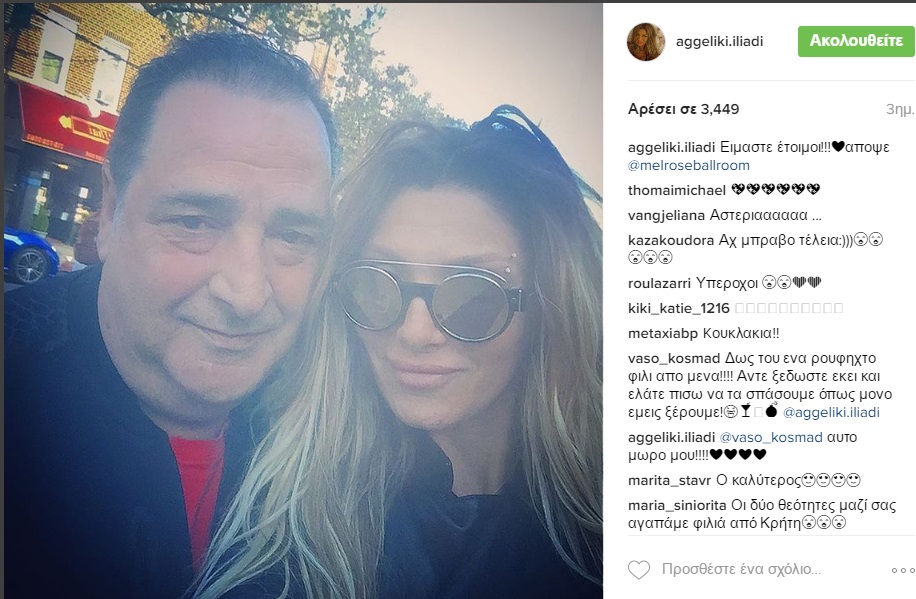Open the @melroseballroom mention link
The width and height of the screenshot is (916, 599).
click(x=689, y=165)
